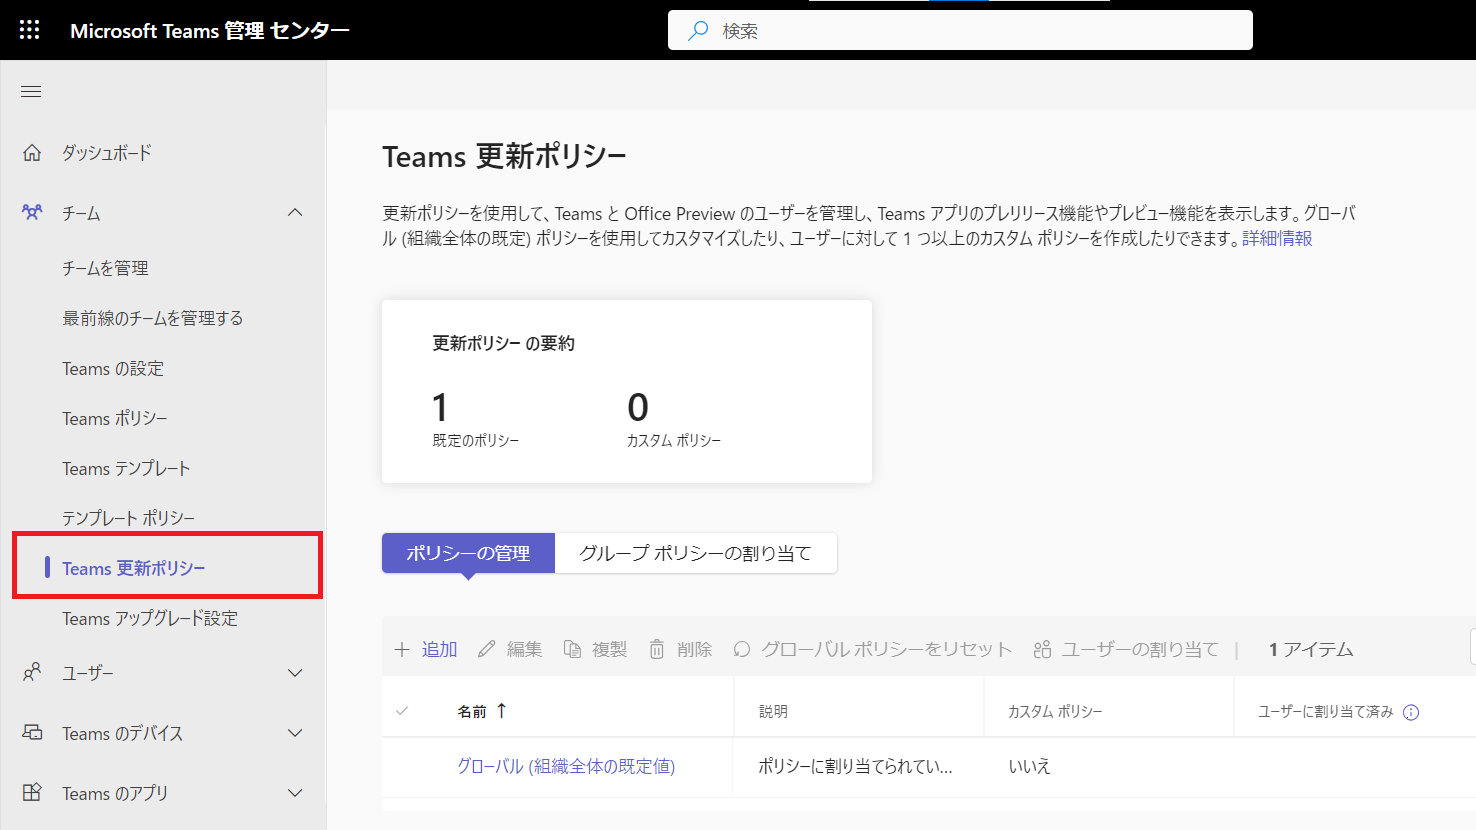This screenshot has width=1476, height=830.
Task: Click the 詳細情報 link
Action: [1277, 239]
